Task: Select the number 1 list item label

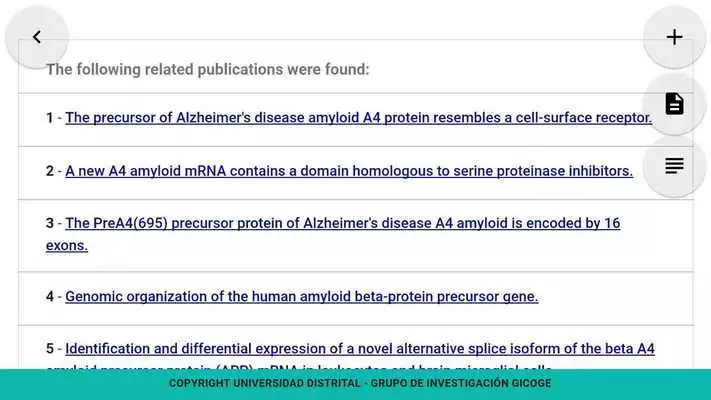Action: tap(49, 118)
